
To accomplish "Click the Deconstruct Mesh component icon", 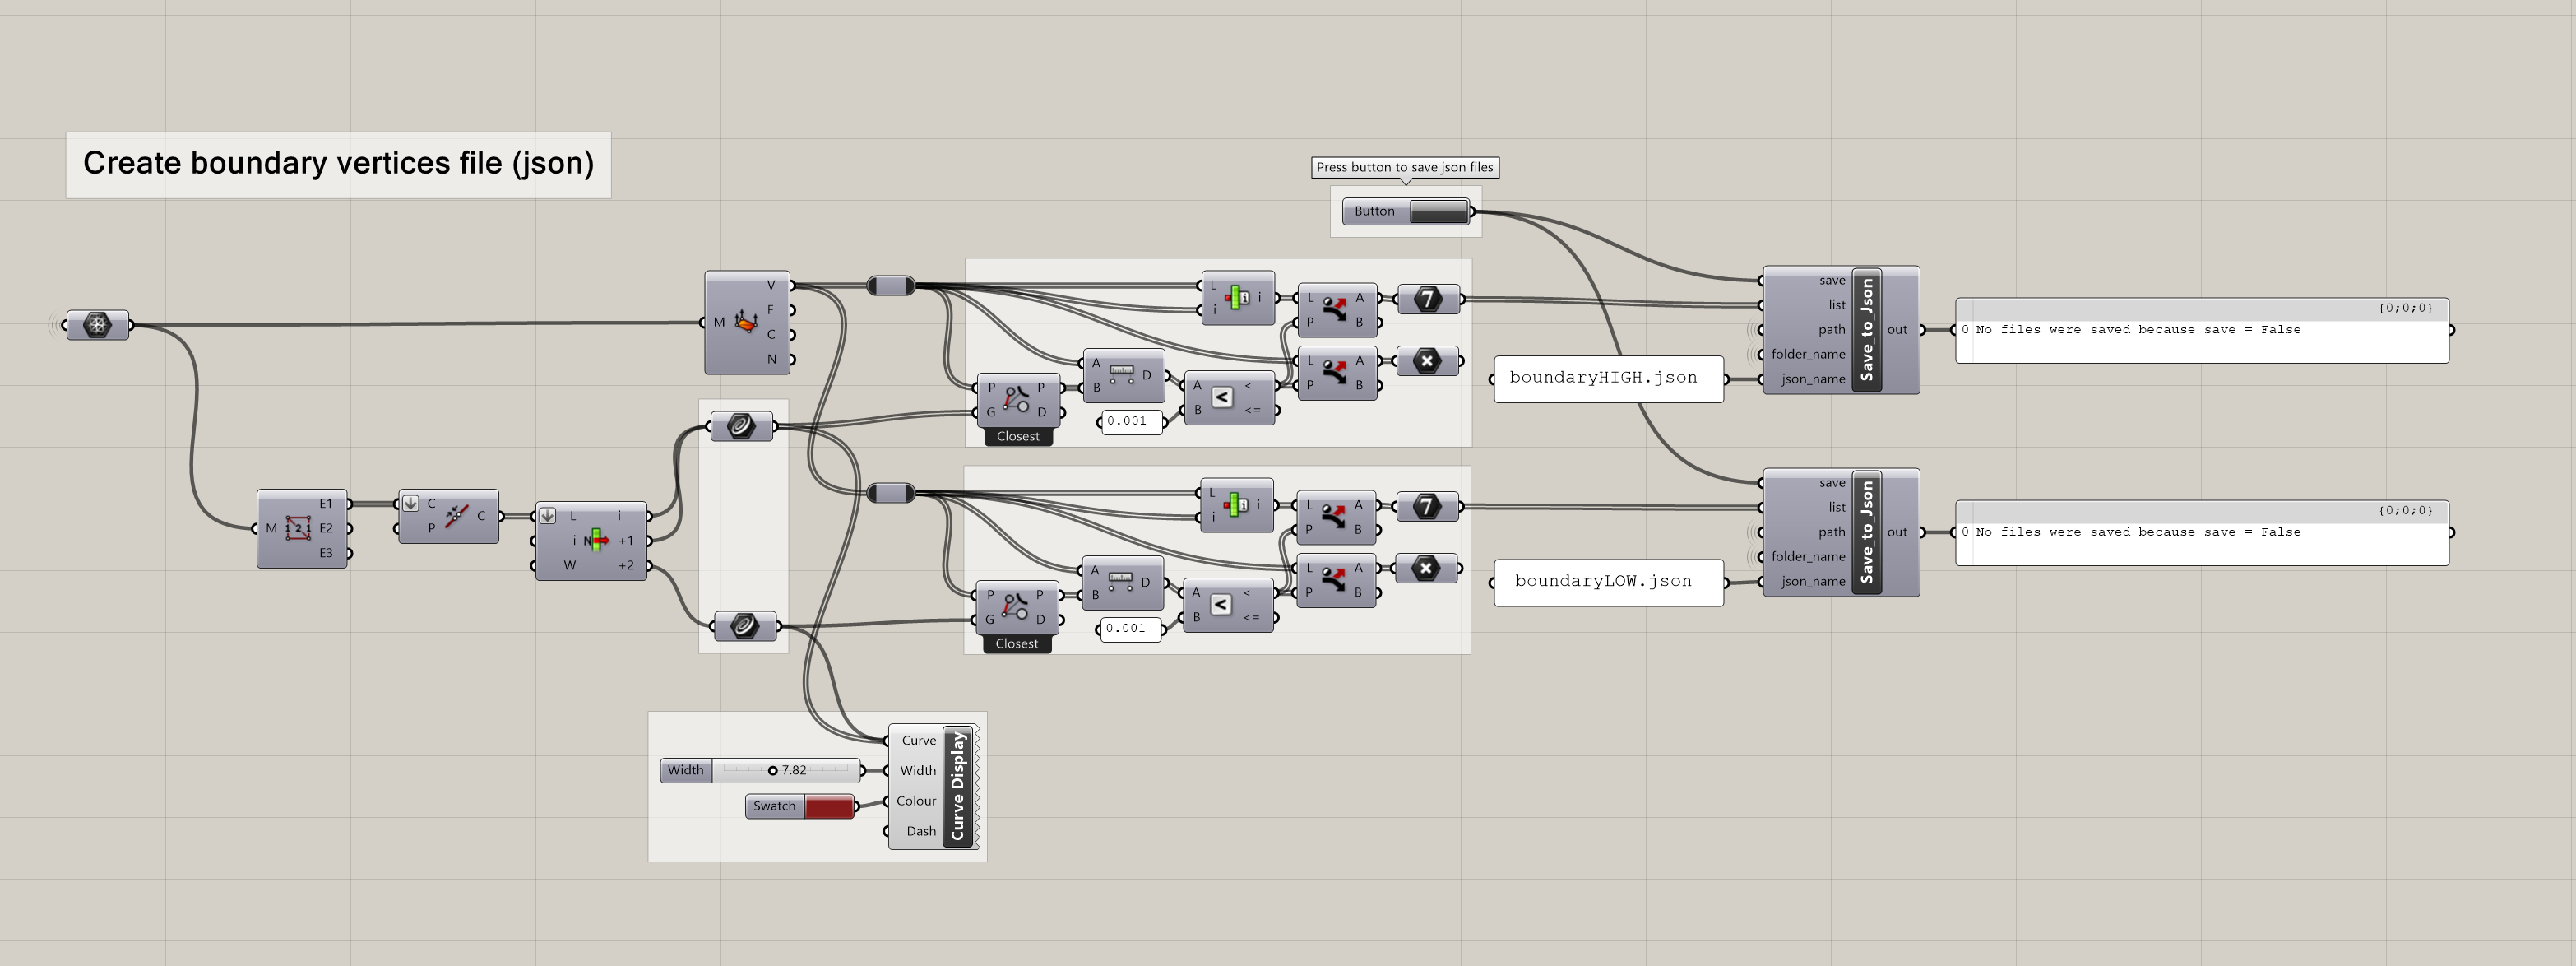I will (745, 322).
